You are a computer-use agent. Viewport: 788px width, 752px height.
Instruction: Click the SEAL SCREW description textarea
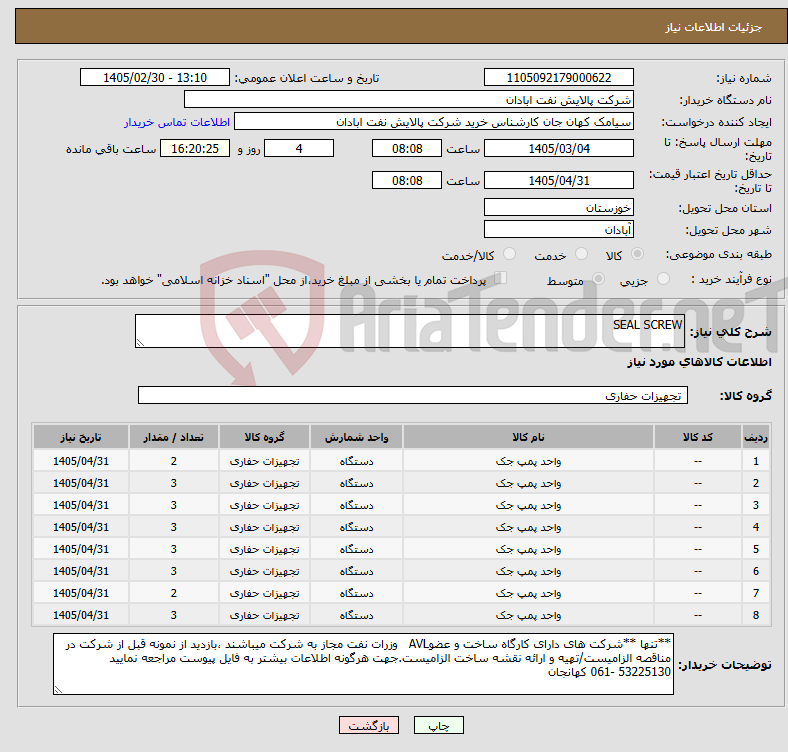tap(410, 331)
